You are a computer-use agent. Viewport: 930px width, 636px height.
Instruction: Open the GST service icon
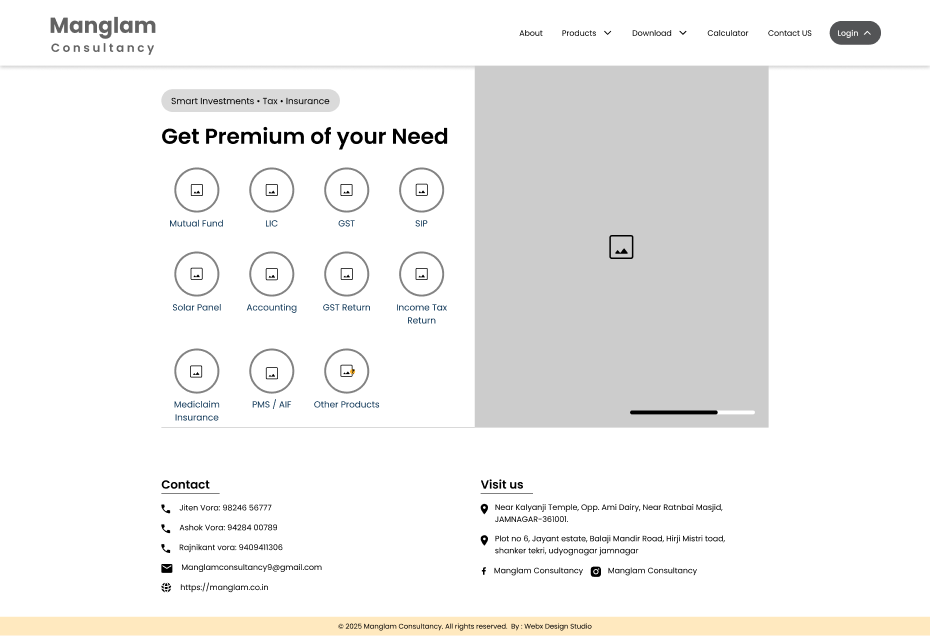click(347, 190)
